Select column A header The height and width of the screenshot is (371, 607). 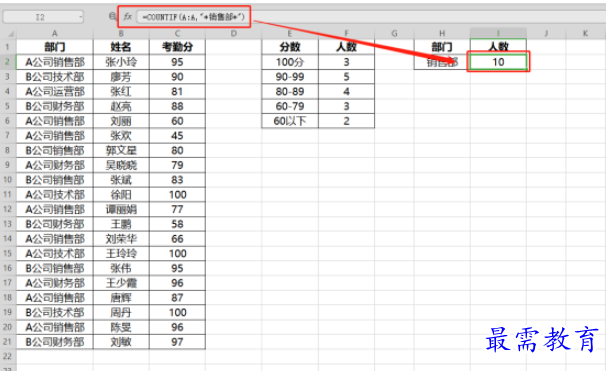tap(55, 34)
